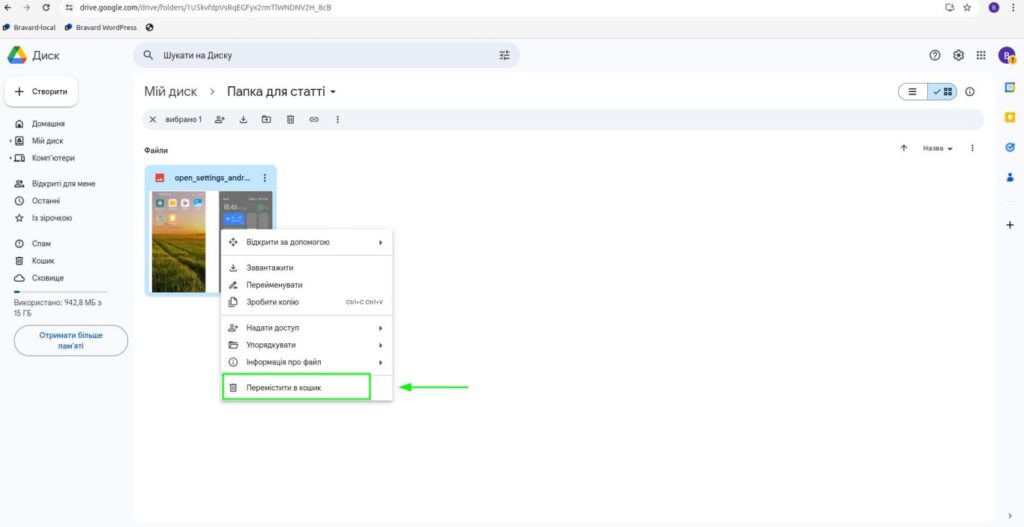This screenshot has width=1024, height=527.
Task: Open file card three-dot menu
Action: 264,178
